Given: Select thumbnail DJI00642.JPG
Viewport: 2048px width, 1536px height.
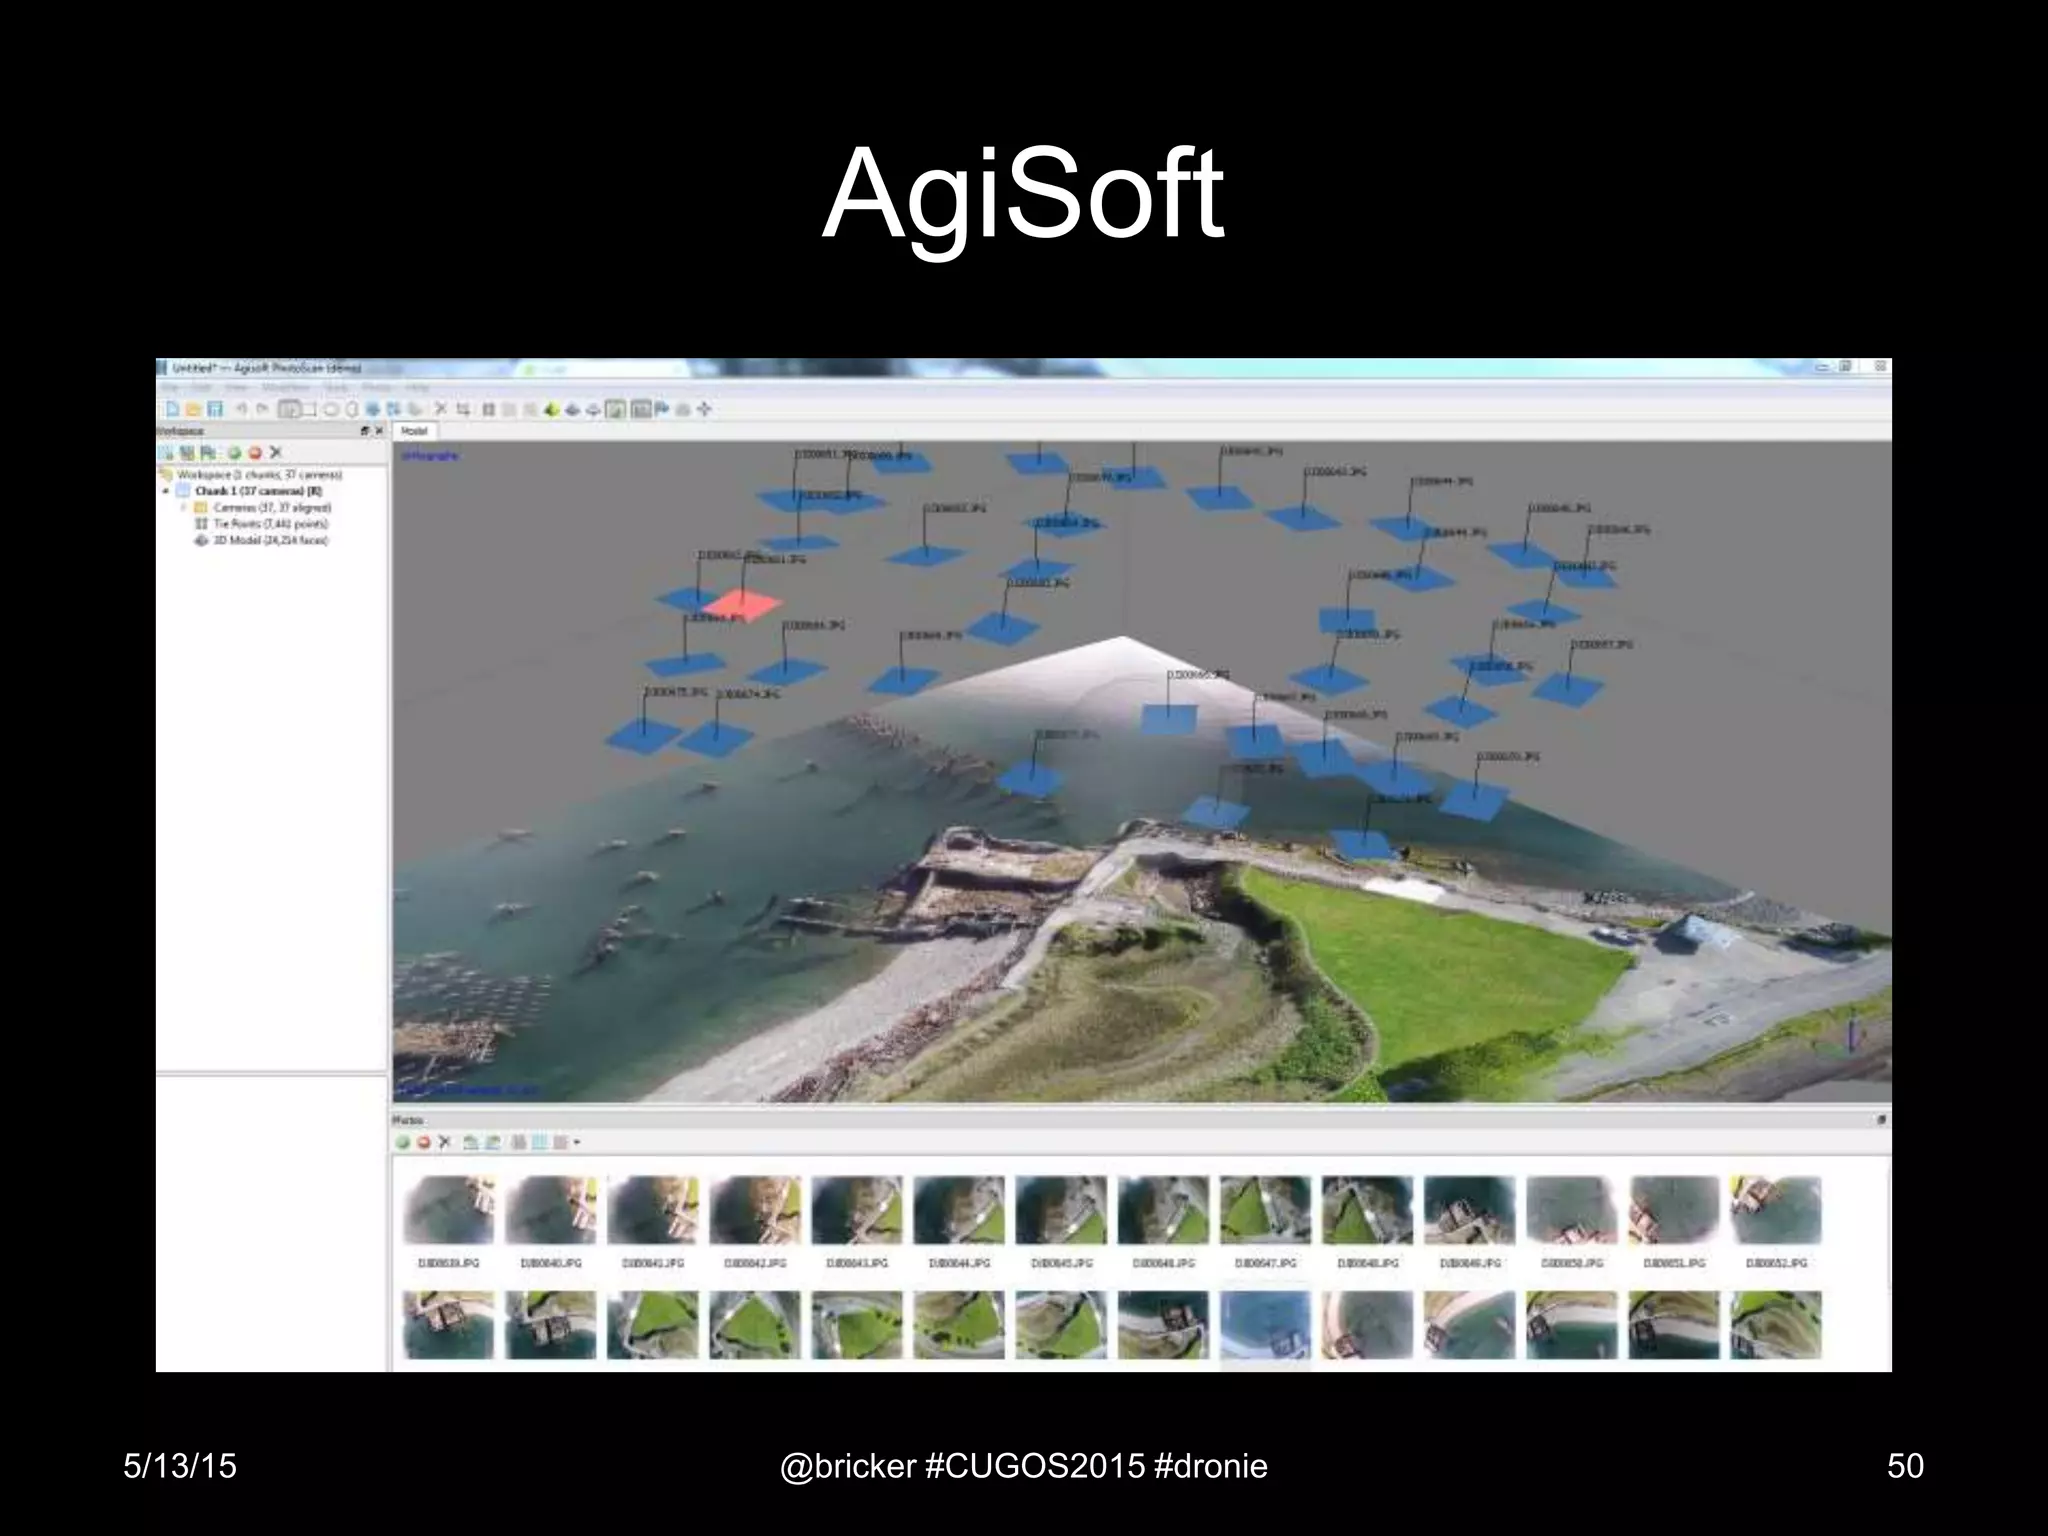Looking at the screenshot, I should tap(755, 1222).
